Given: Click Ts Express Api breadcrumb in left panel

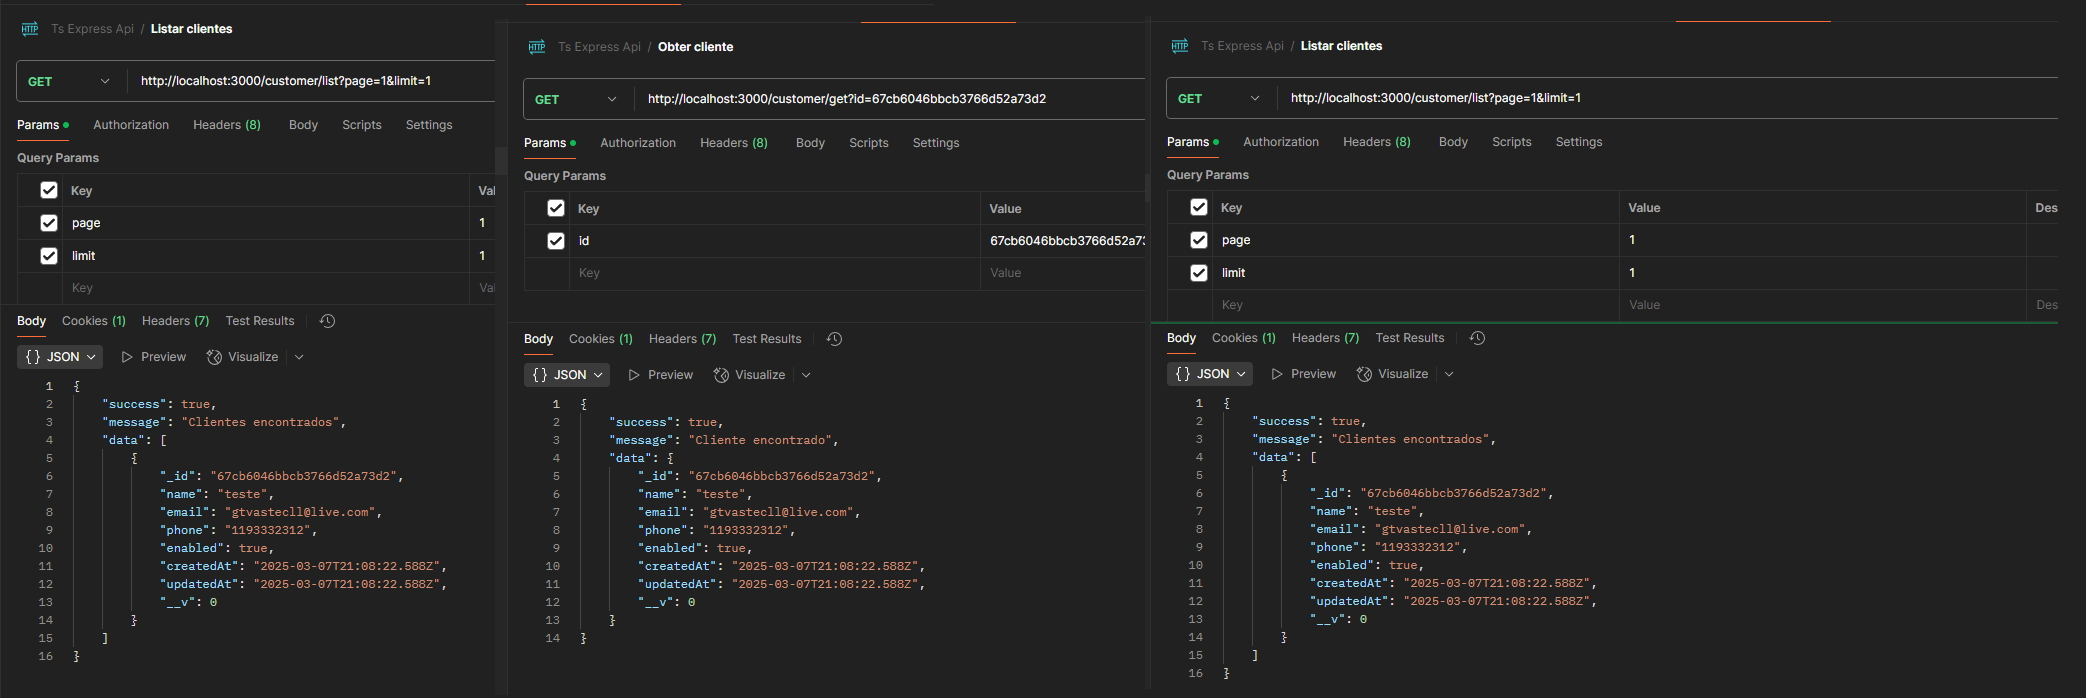Looking at the screenshot, I should (93, 29).
